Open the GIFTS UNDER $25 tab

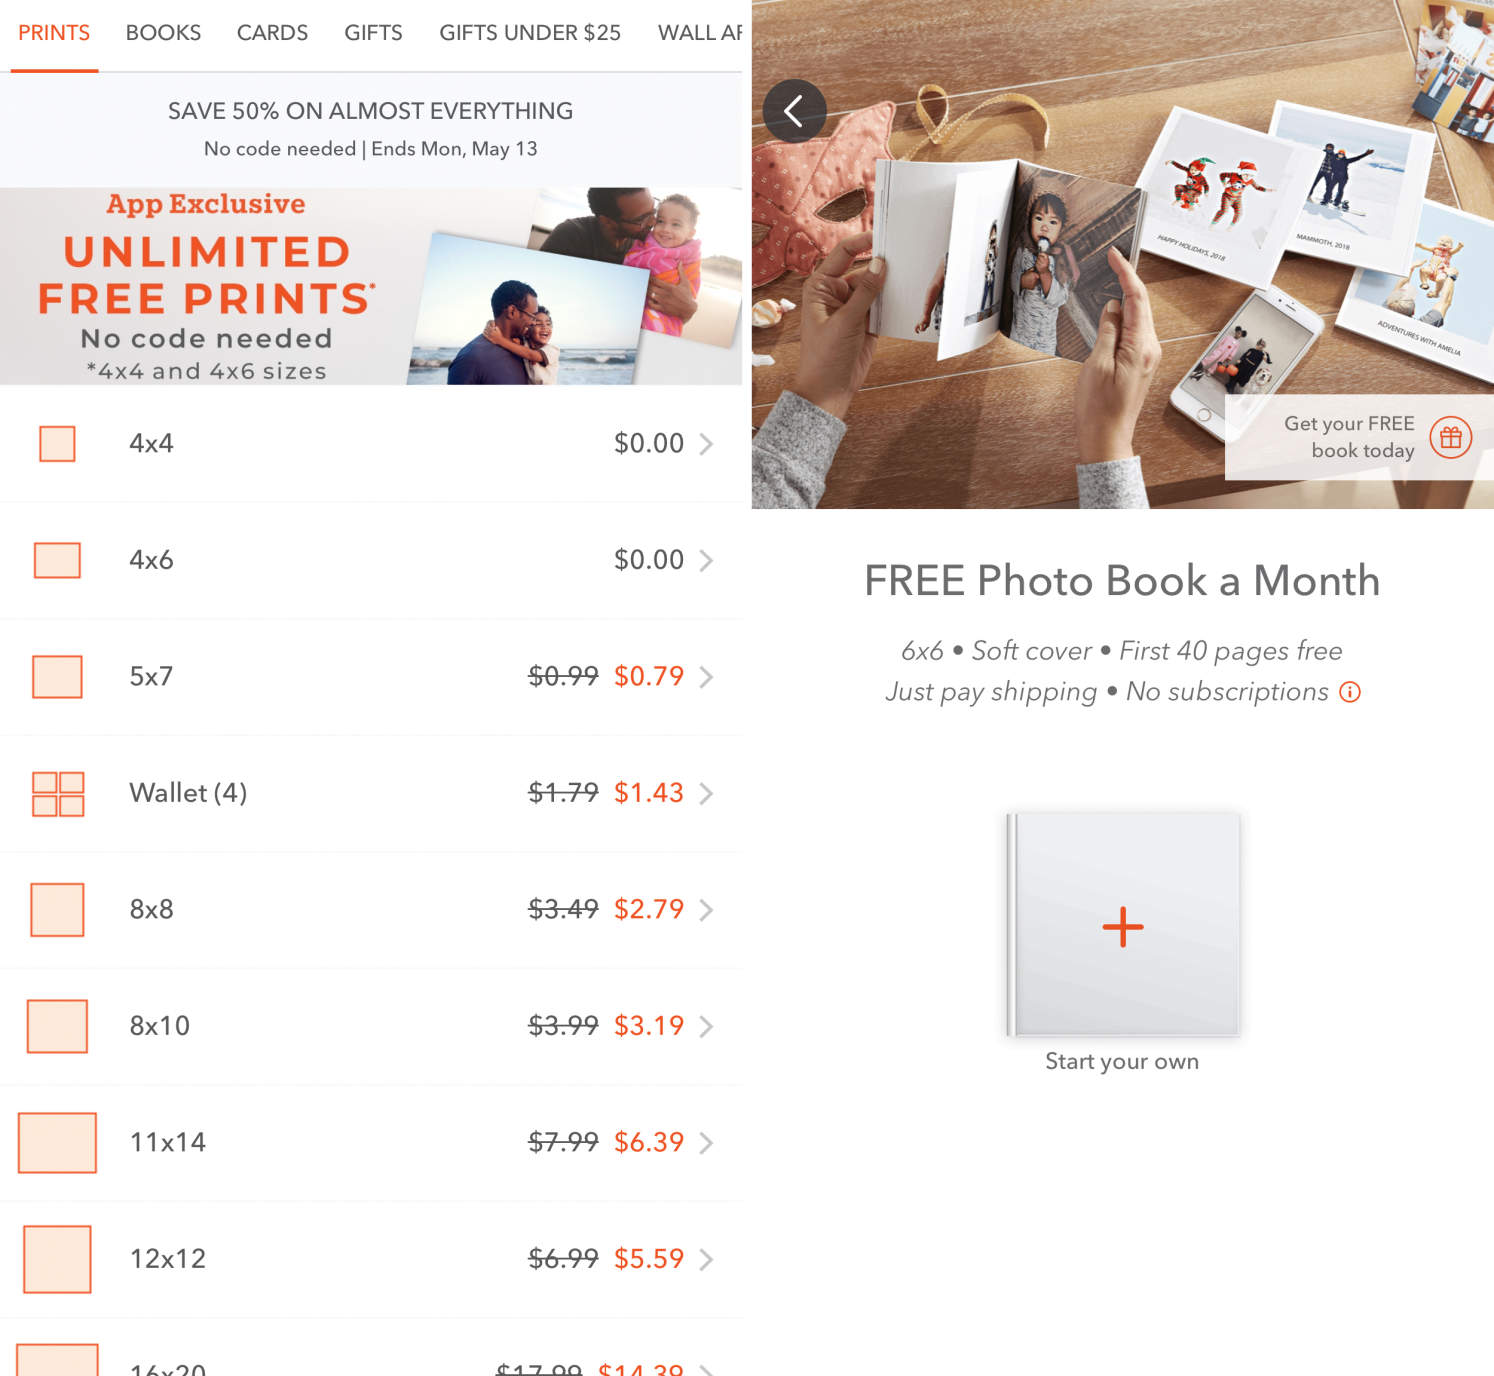(x=530, y=33)
